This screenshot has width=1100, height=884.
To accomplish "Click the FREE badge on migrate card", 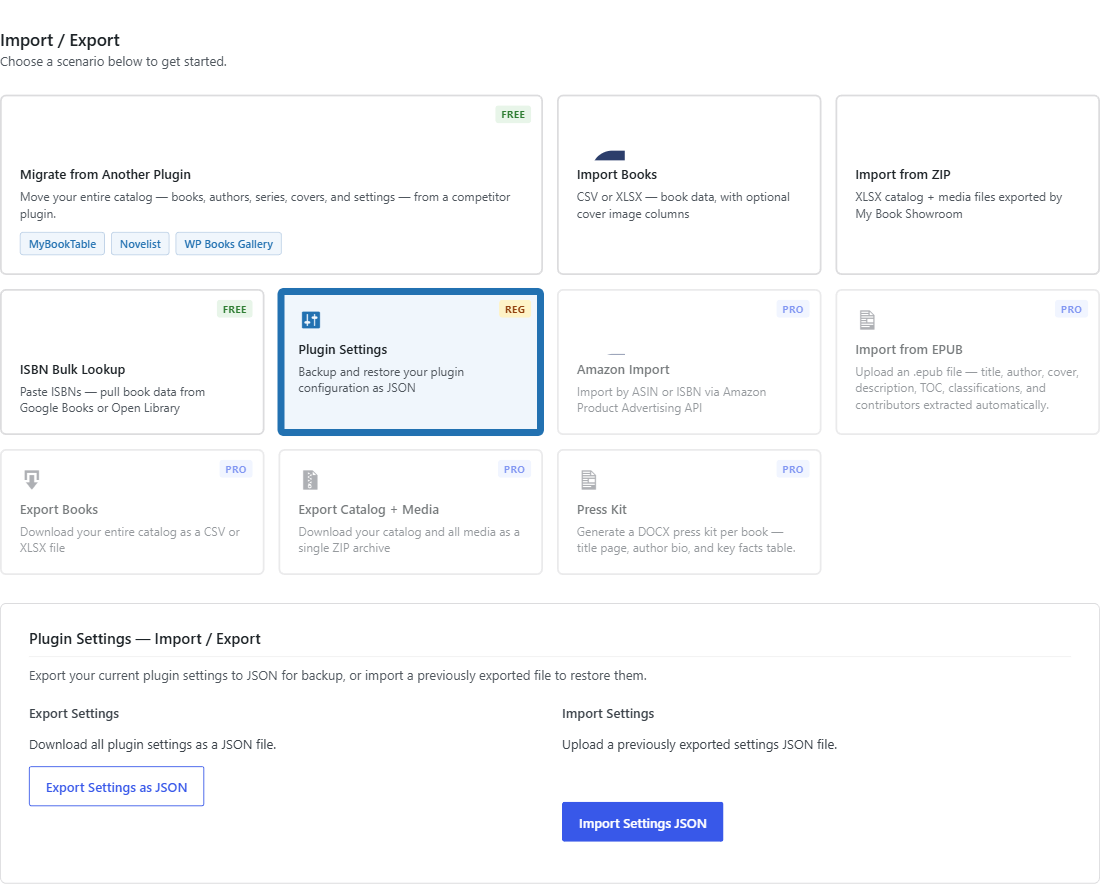I will (x=513, y=114).
